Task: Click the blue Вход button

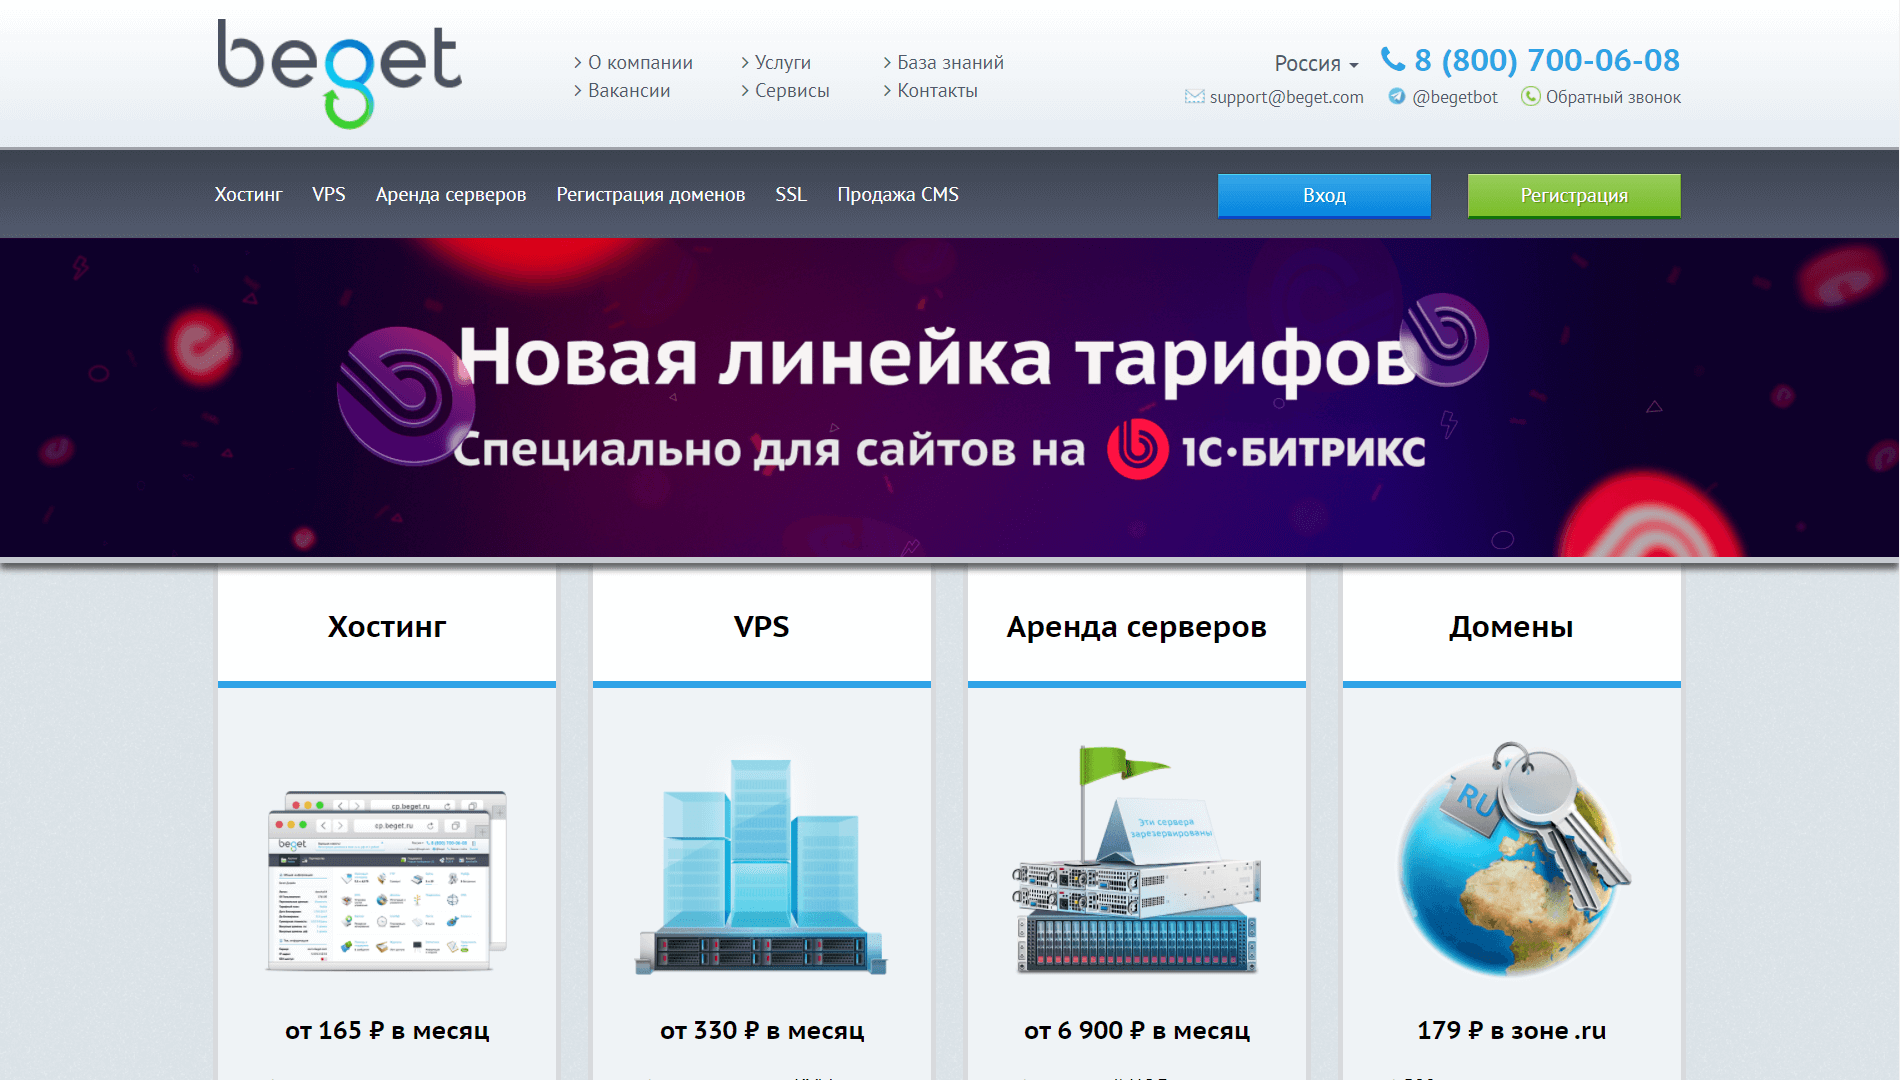Action: pos(1324,195)
